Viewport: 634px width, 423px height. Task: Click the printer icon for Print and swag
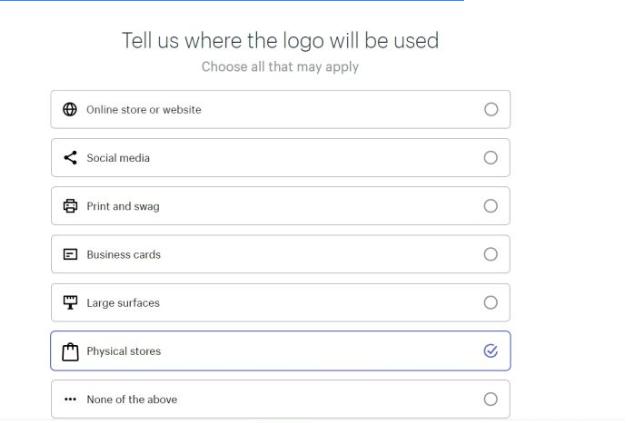tap(70, 206)
